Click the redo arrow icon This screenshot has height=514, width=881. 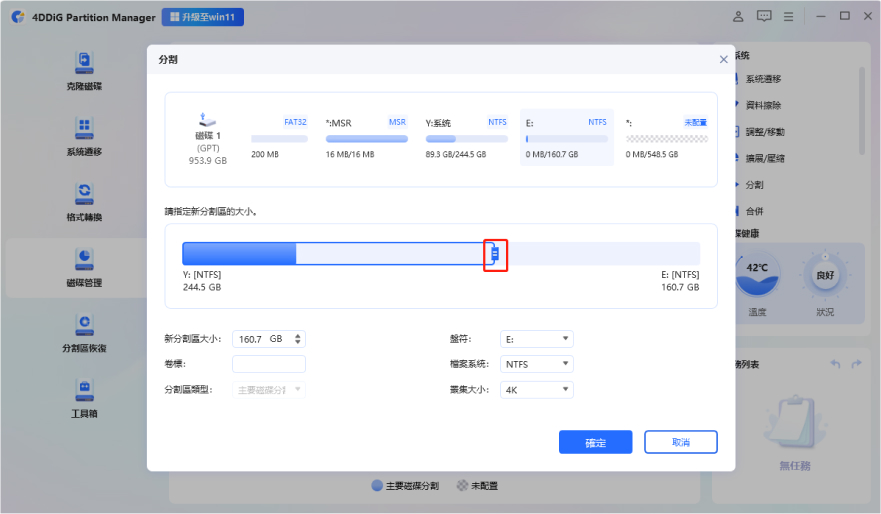pos(856,364)
